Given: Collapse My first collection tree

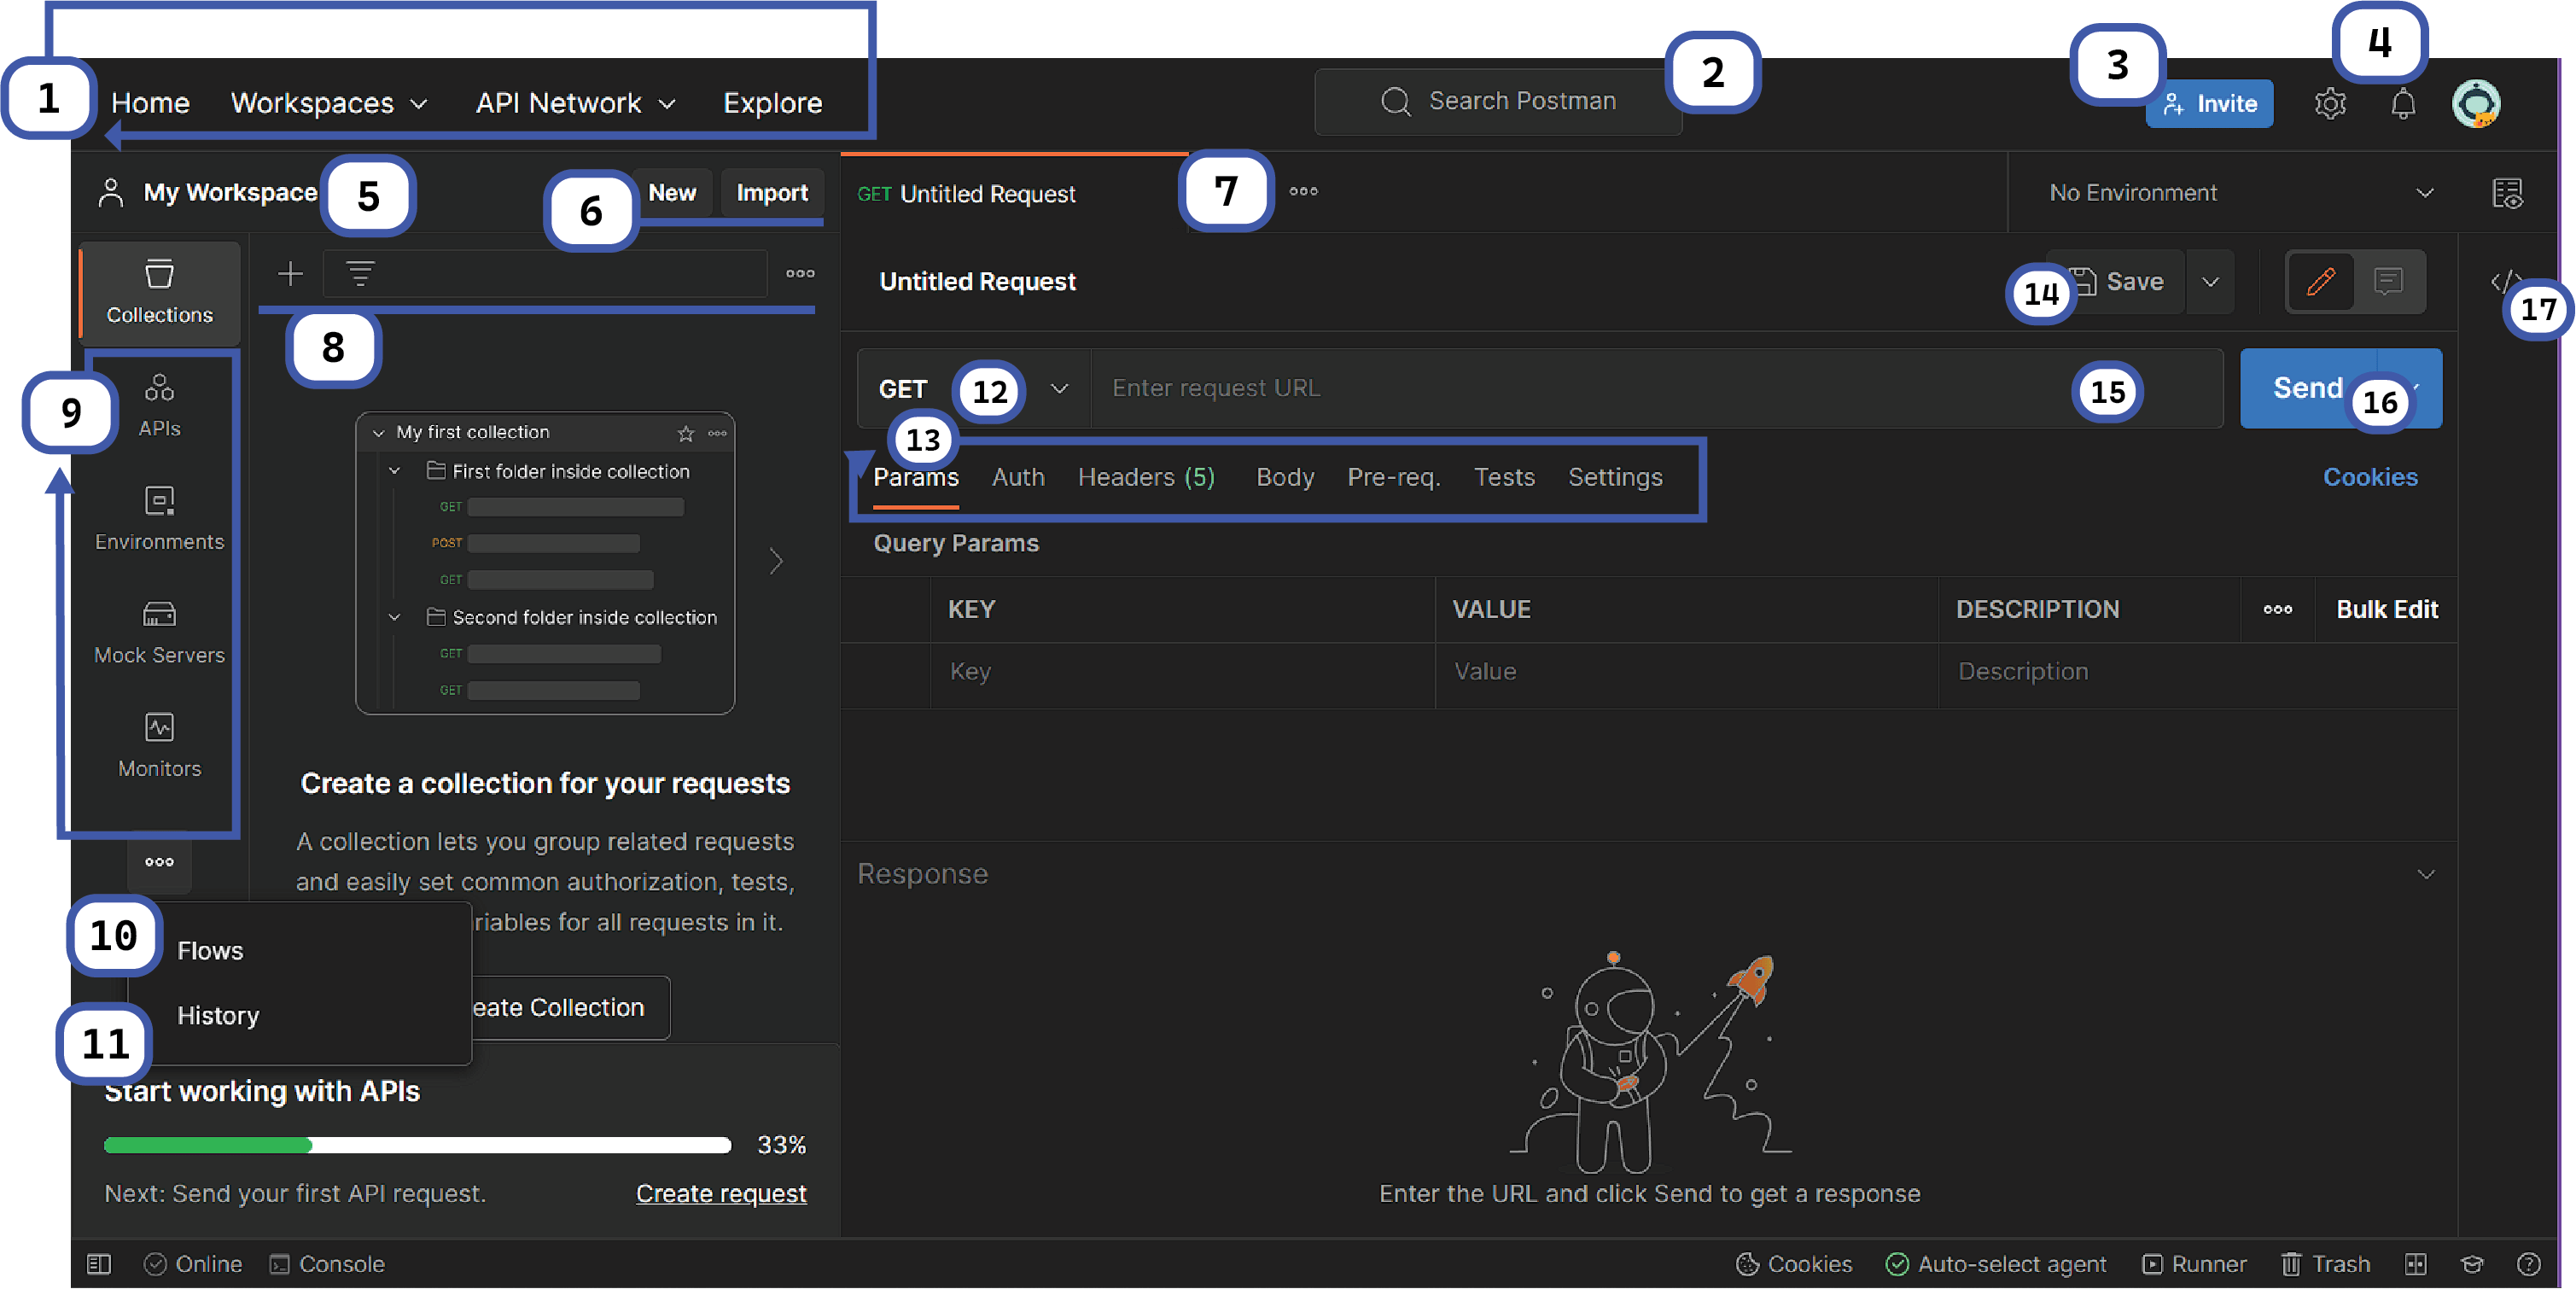Looking at the screenshot, I should [378, 433].
